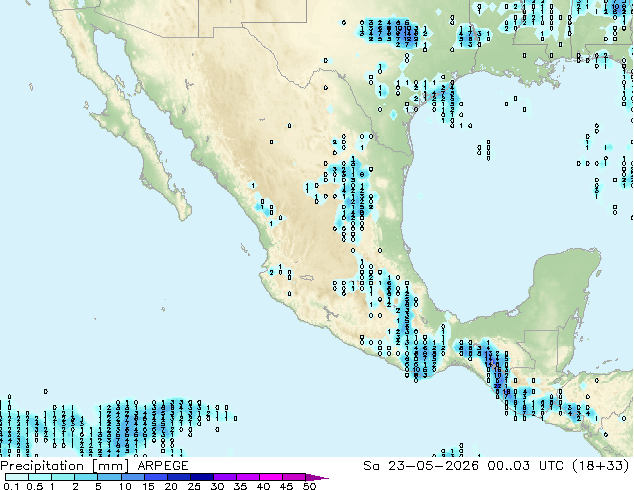Click the date '23-05-2026' in the footer

click(x=433, y=466)
